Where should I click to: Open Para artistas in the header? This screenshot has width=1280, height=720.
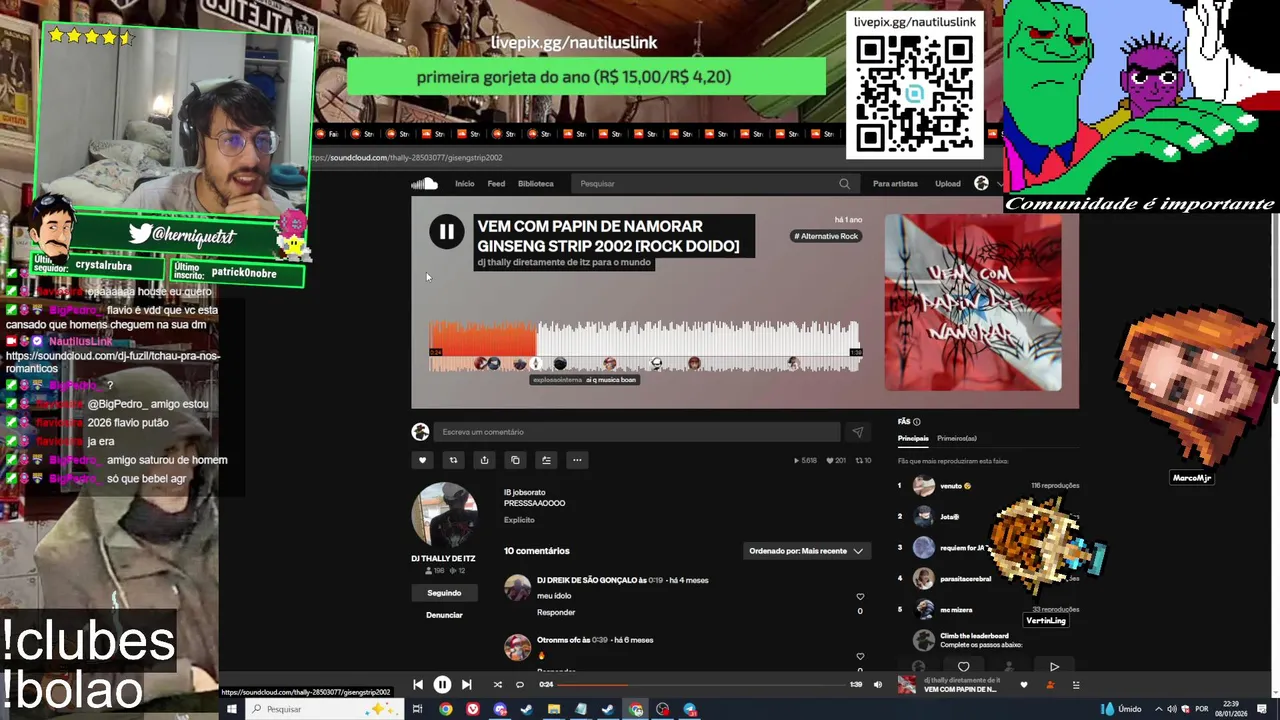tap(895, 184)
